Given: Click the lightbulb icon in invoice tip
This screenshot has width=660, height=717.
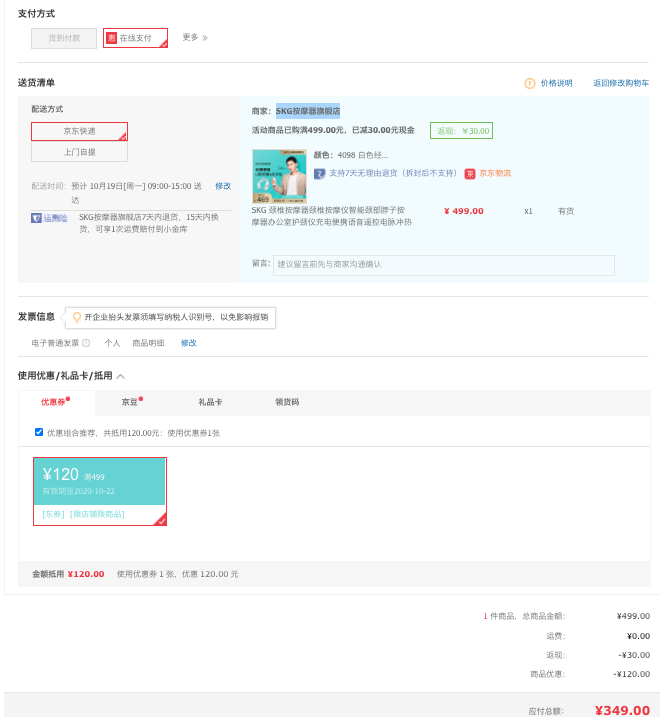Looking at the screenshot, I should (x=77, y=317).
